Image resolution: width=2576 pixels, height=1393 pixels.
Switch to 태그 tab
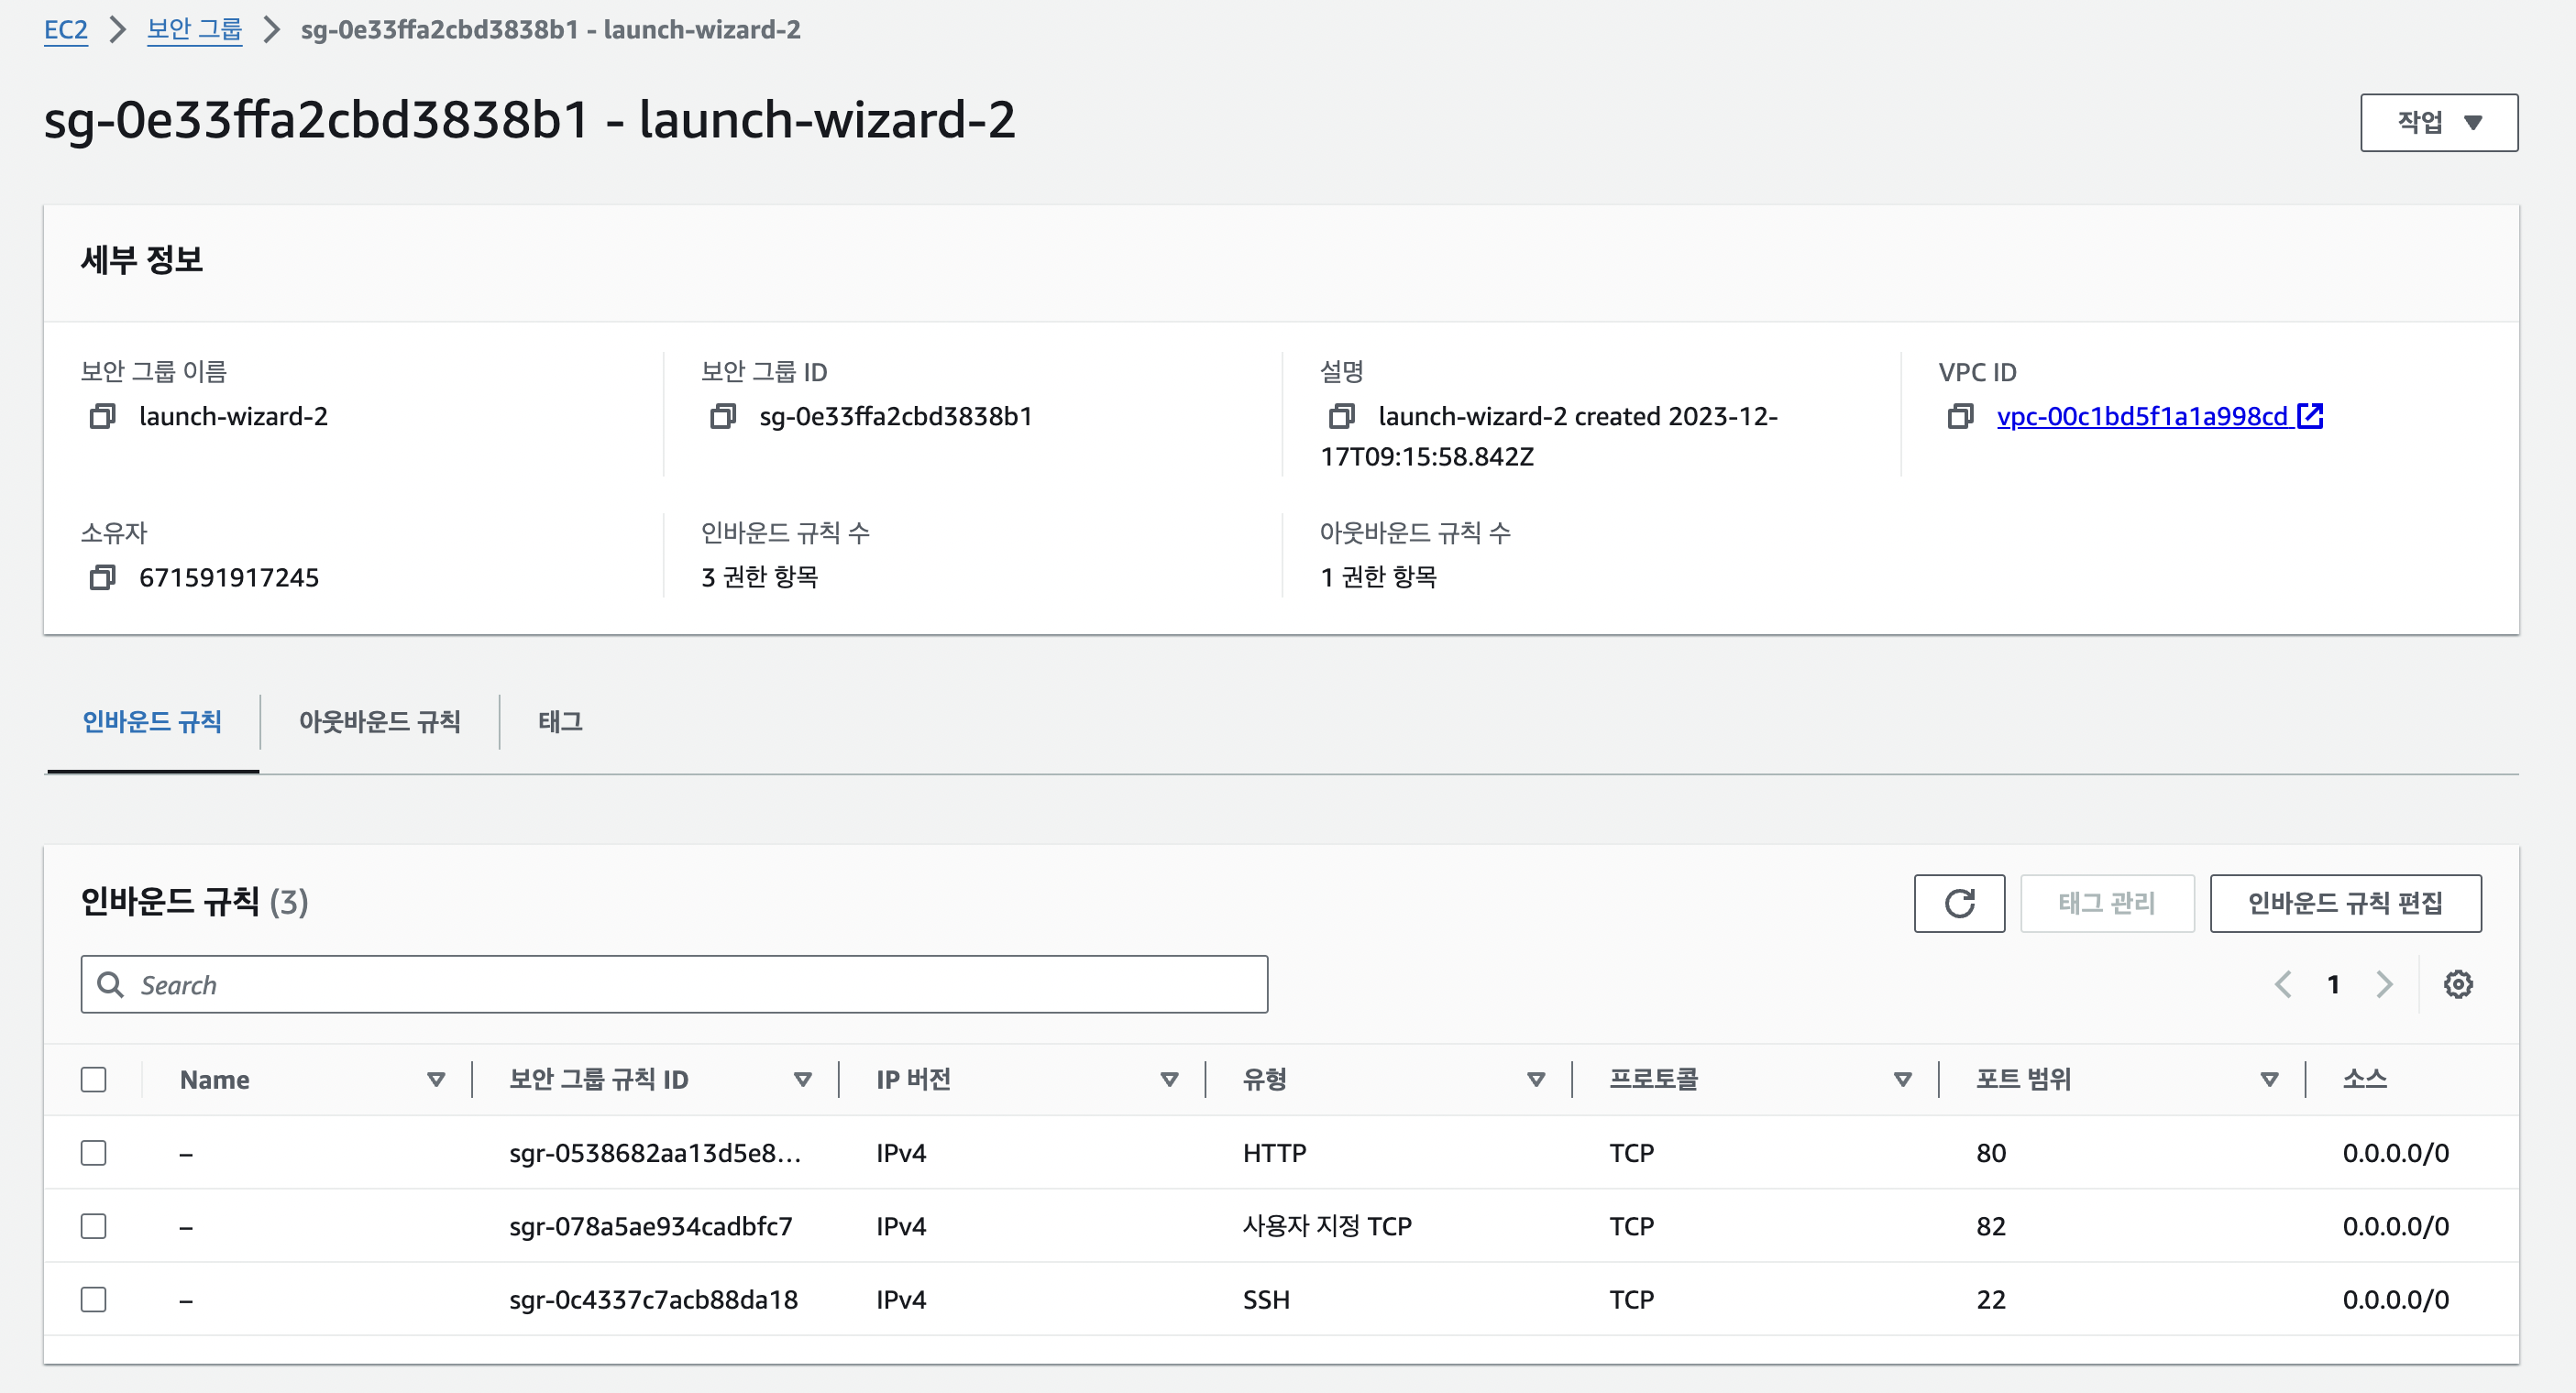point(560,721)
